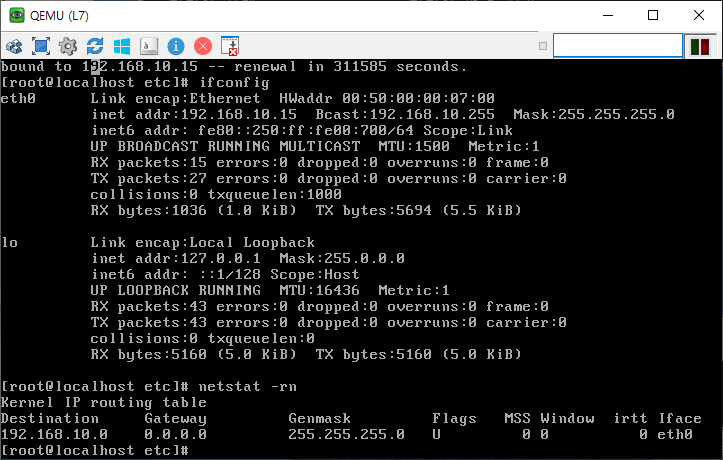
Task: Toggle fullscreen mode with the blue square icon
Action: (41, 46)
